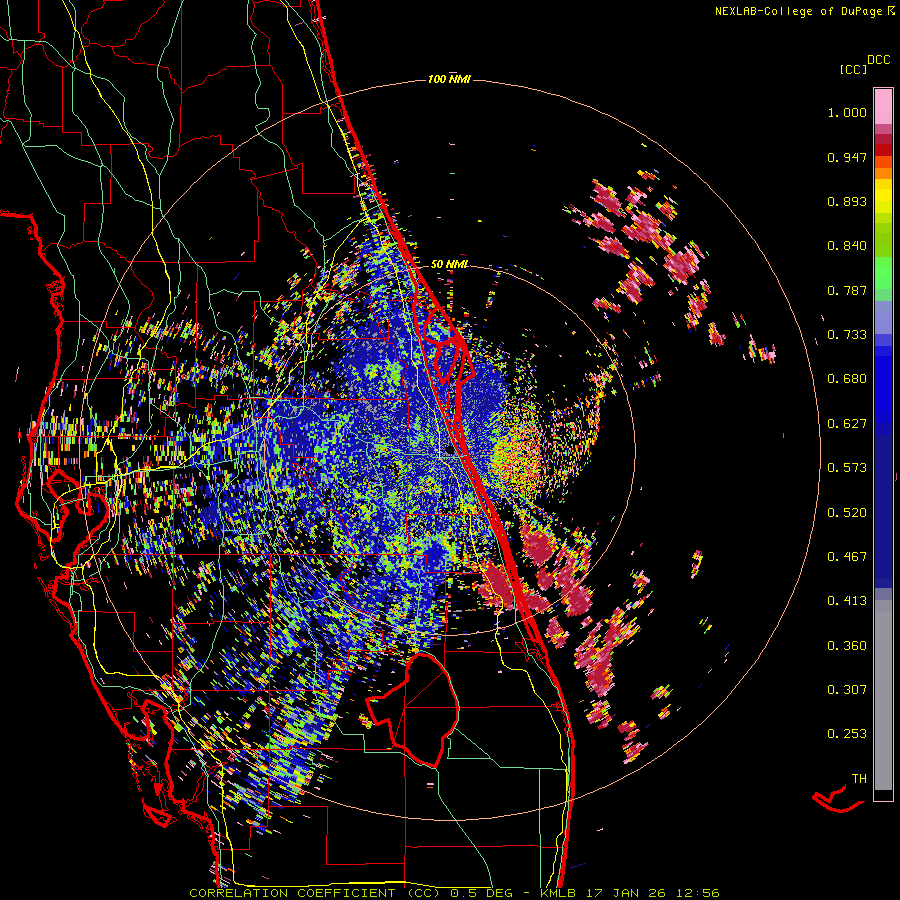Select the DCC label above the color bar
This screenshot has height=900, width=900.
[879, 60]
